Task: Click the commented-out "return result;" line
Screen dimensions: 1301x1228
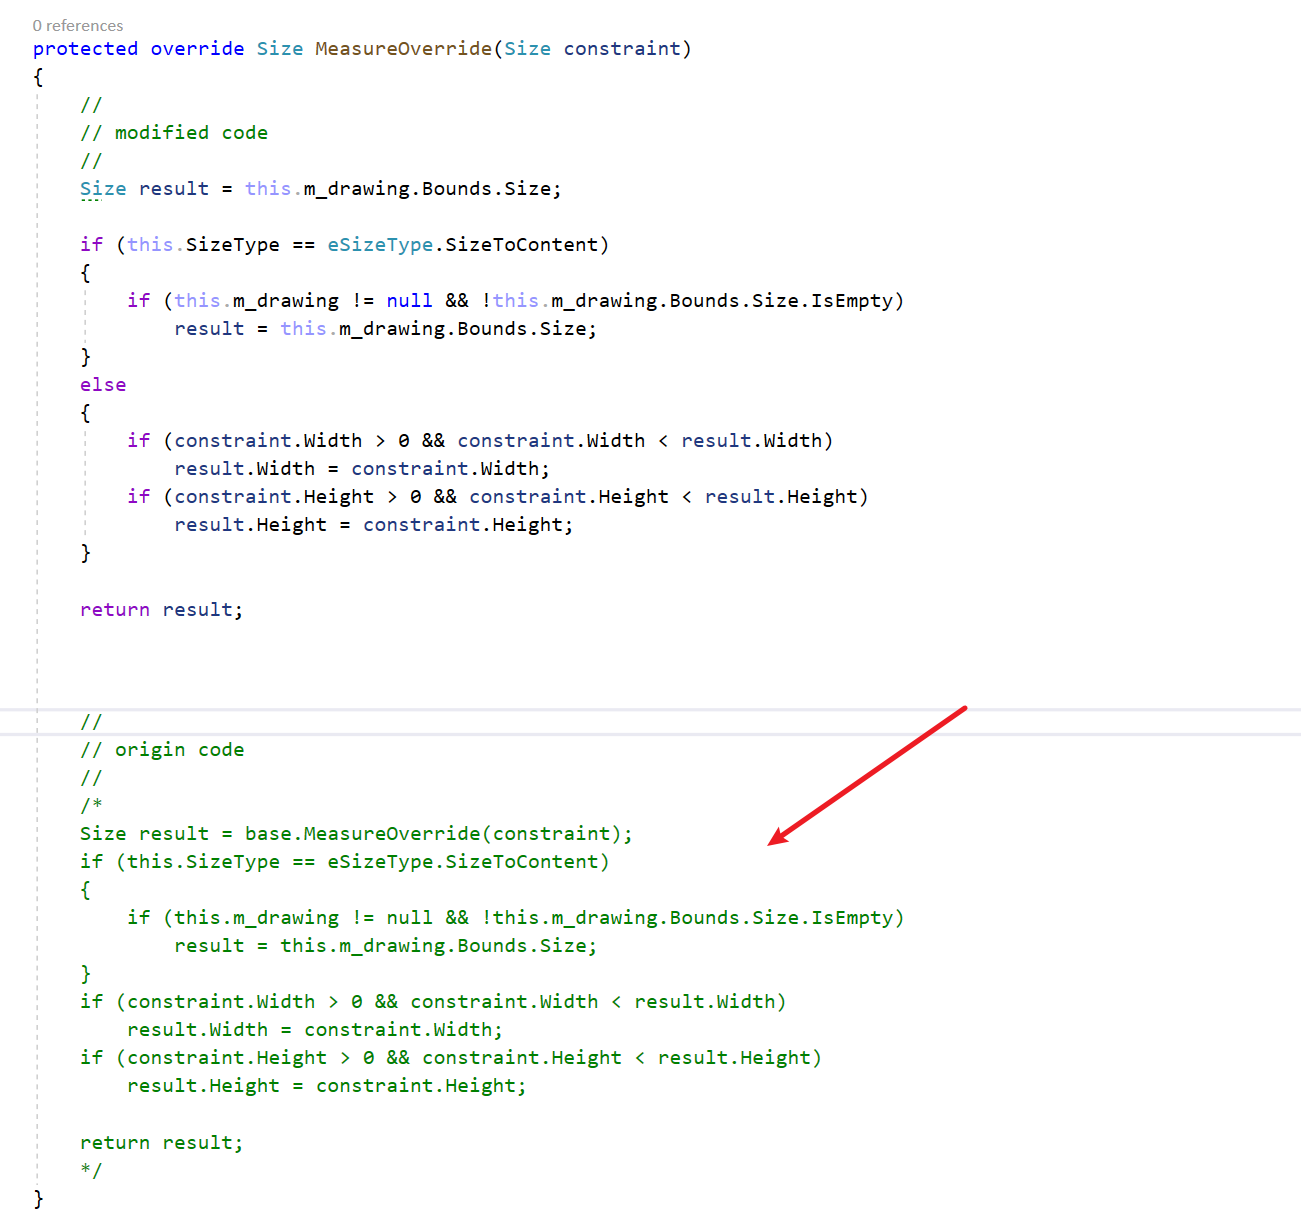Action: (x=161, y=1143)
